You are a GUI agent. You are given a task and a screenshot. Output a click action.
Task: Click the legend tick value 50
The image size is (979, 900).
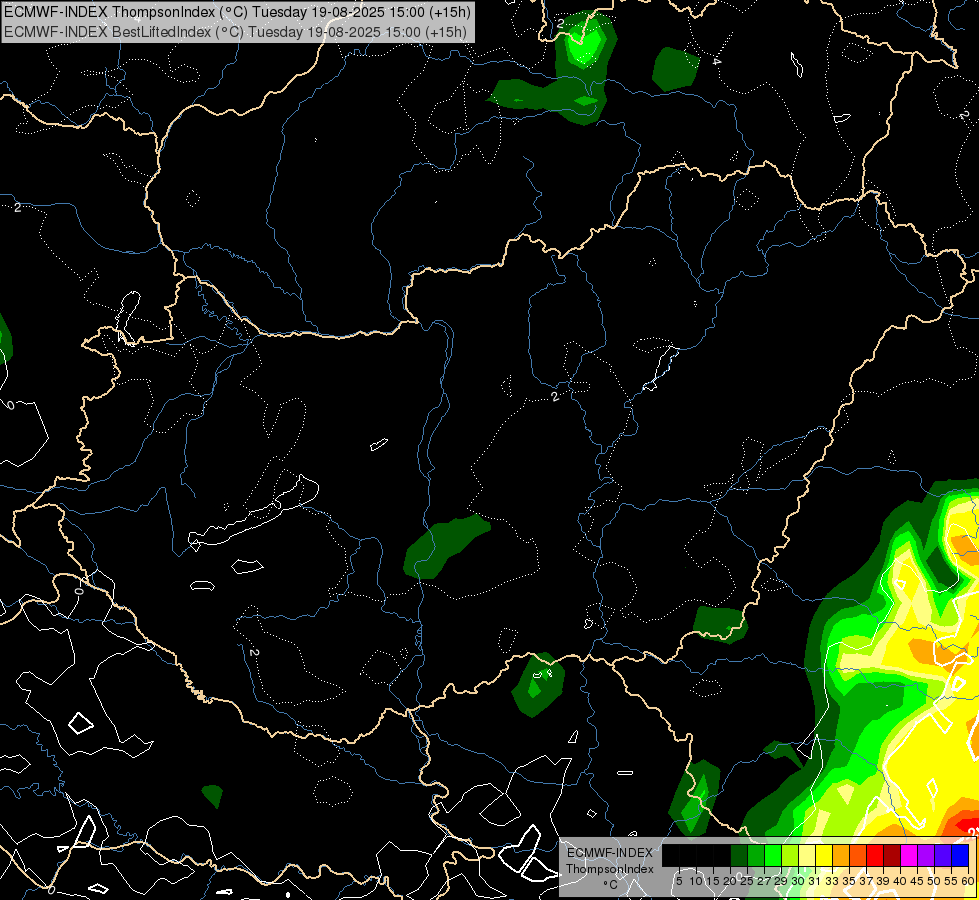pyautogui.click(x=933, y=881)
